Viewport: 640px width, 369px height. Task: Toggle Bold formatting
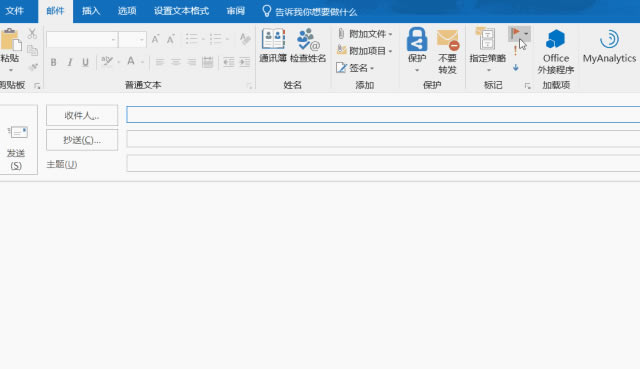point(53,62)
